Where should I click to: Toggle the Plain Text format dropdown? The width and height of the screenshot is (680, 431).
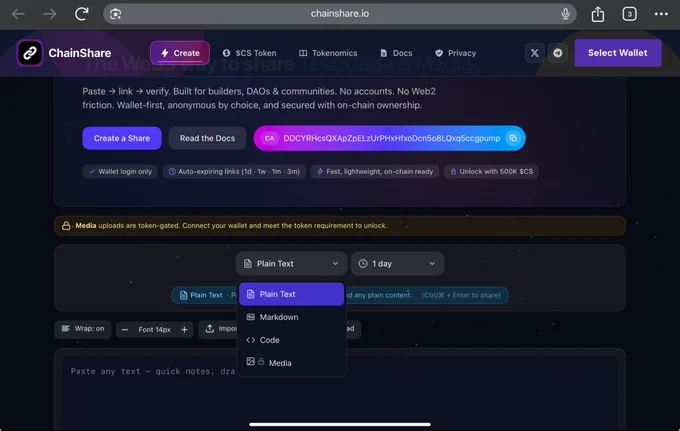pyautogui.click(x=291, y=264)
